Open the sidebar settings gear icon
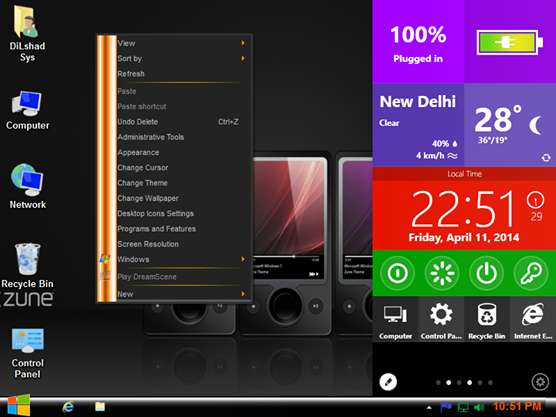556x417 pixels. click(x=540, y=382)
